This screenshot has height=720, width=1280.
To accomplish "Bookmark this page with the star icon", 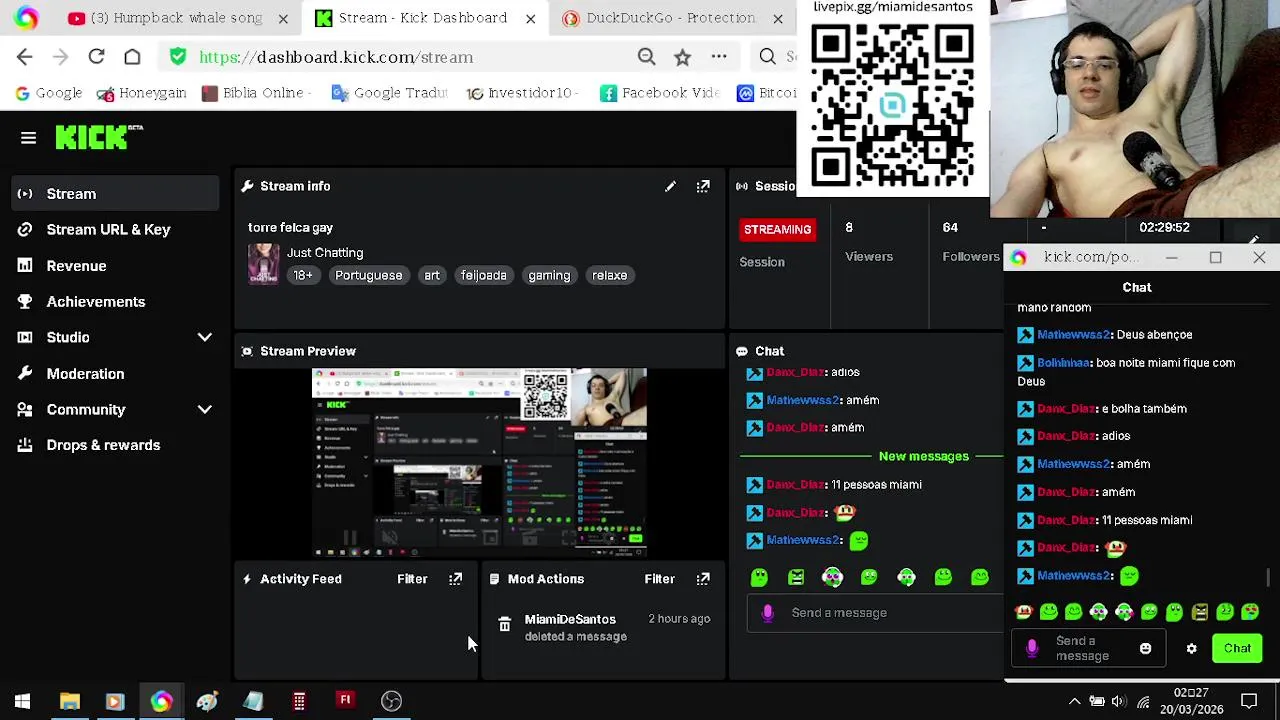I will coord(682,57).
